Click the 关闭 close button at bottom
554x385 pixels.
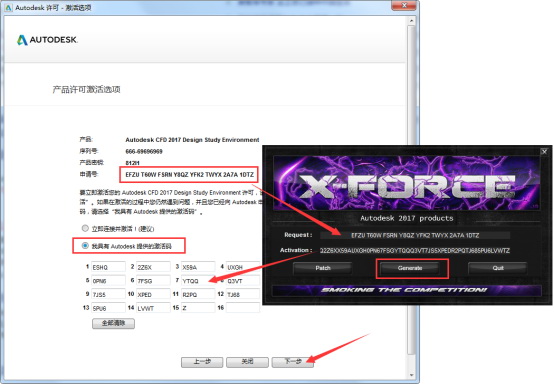(x=247, y=362)
